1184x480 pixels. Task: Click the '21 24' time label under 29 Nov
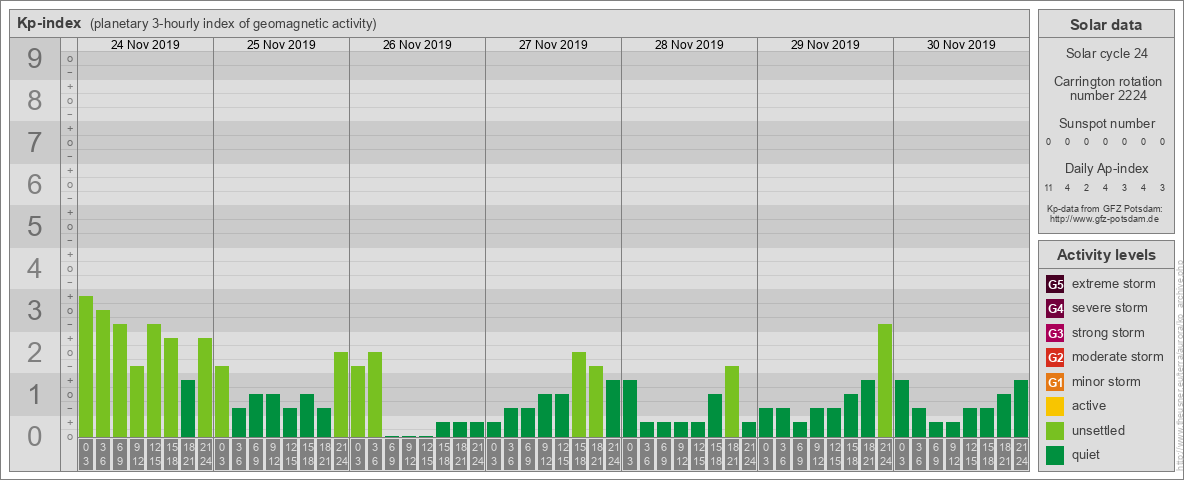(x=885, y=454)
